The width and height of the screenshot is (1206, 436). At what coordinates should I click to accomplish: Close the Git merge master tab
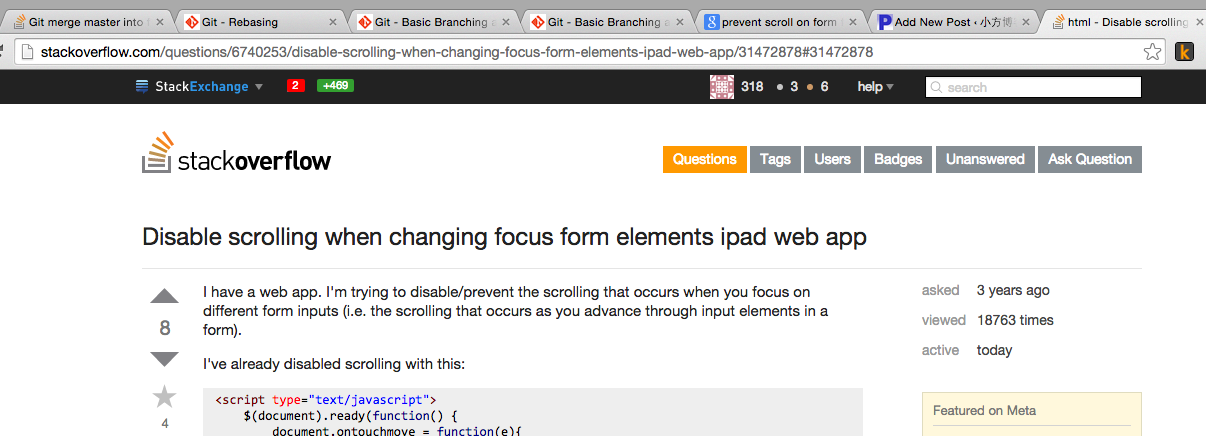pyautogui.click(x=161, y=22)
